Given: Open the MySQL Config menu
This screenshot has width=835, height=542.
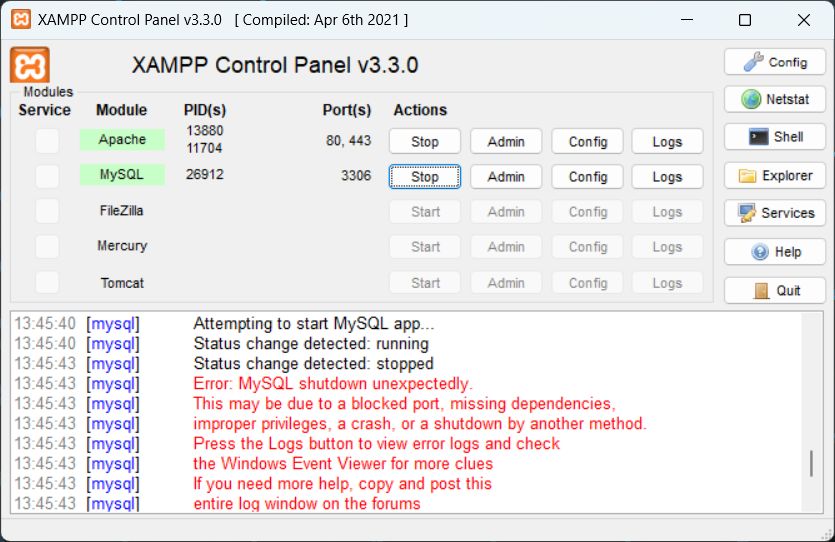Looking at the screenshot, I should tap(587, 177).
